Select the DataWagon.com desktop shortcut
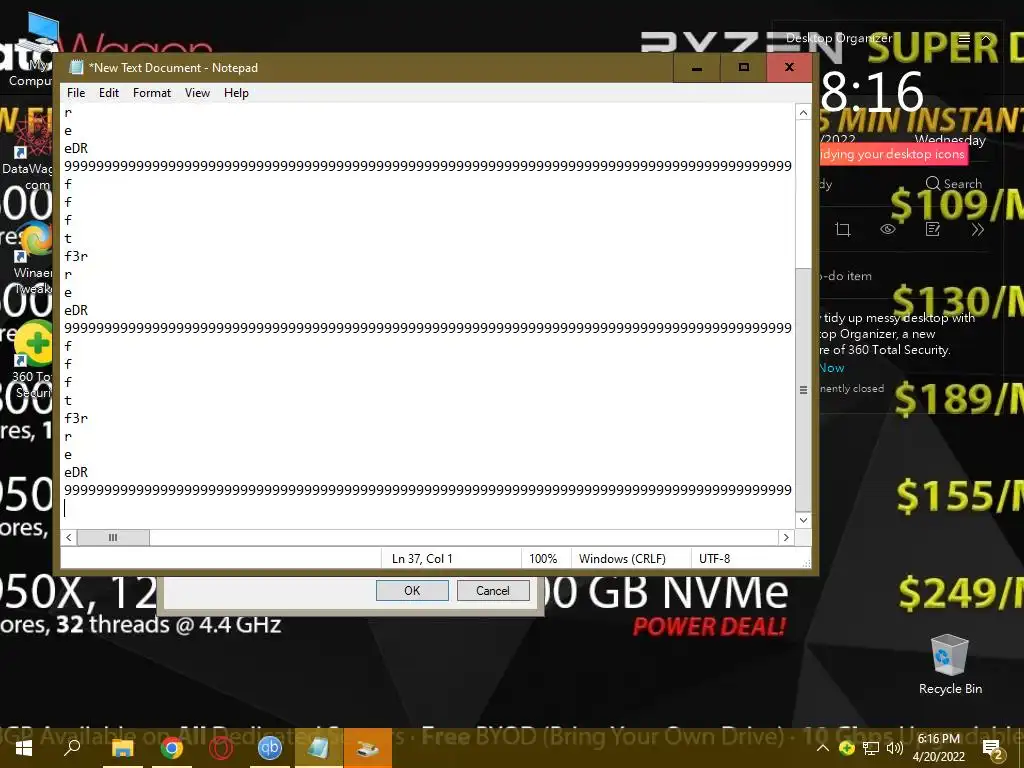This screenshot has height=768, width=1024. coord(27,152)
